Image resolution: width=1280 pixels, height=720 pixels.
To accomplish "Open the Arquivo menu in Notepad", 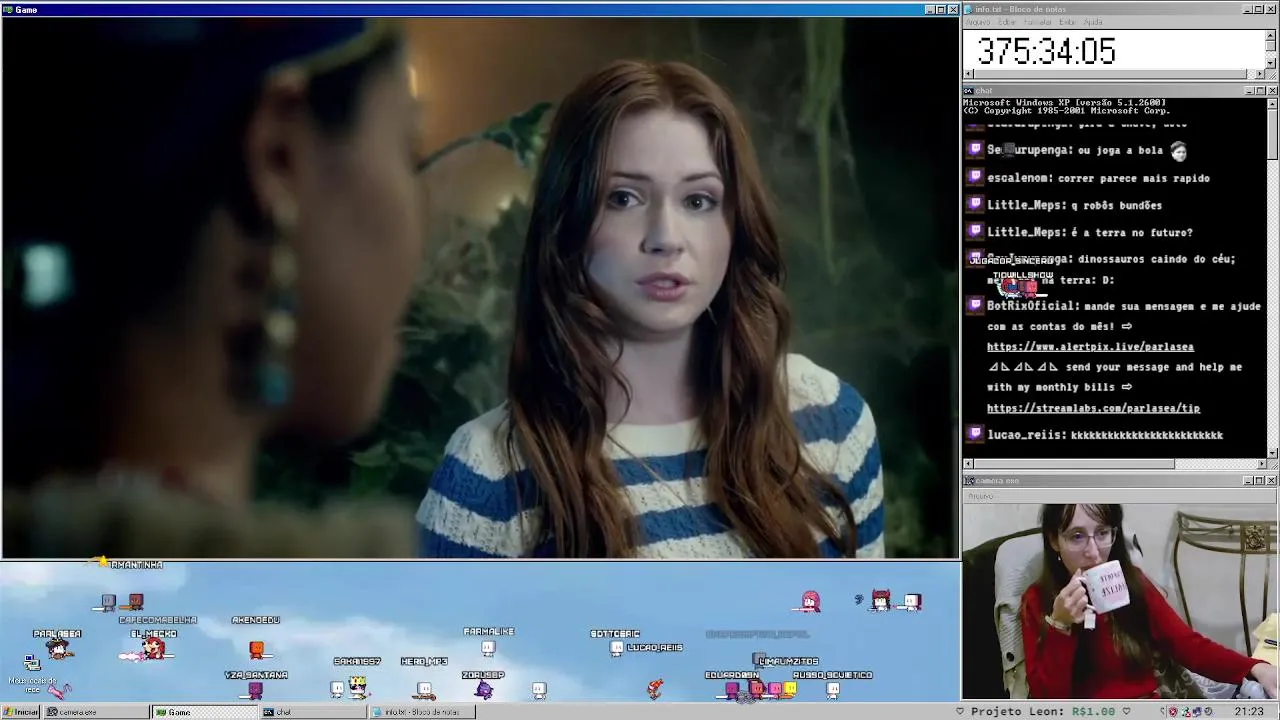I will click(977, 22).
